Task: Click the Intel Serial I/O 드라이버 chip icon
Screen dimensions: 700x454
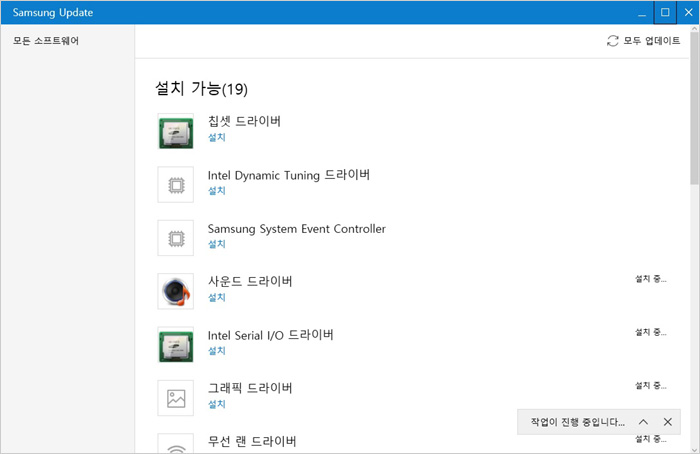Action: pos(176,345)
